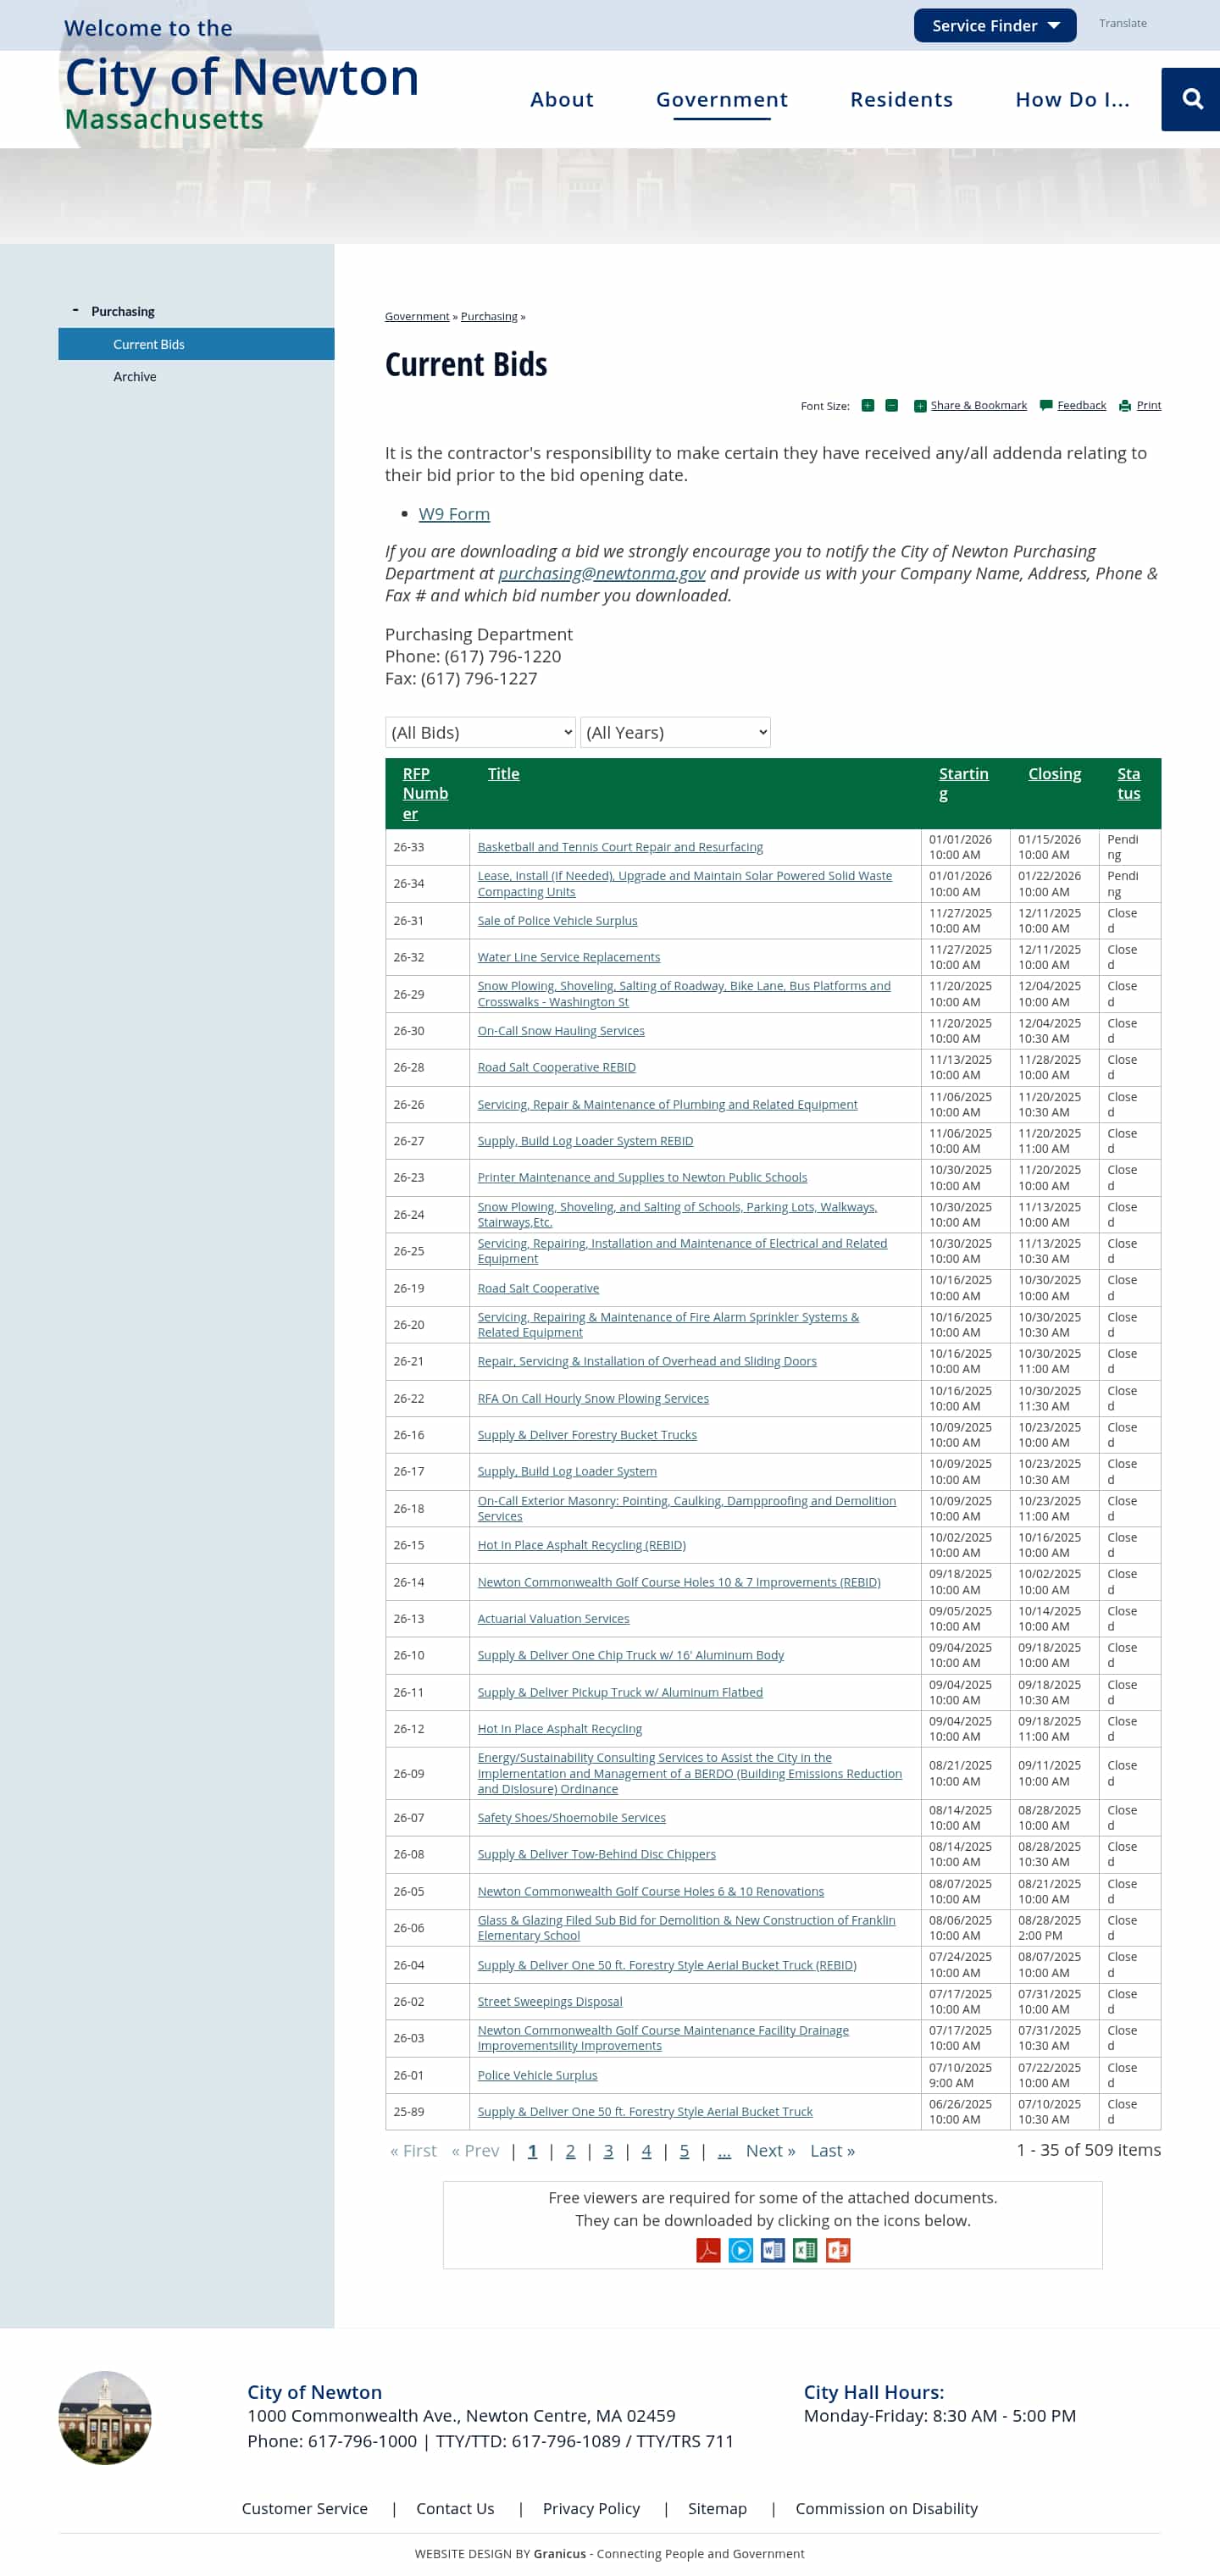Open the (All Years) filter dropdown

pyautogui.click(x=675, y=732)
